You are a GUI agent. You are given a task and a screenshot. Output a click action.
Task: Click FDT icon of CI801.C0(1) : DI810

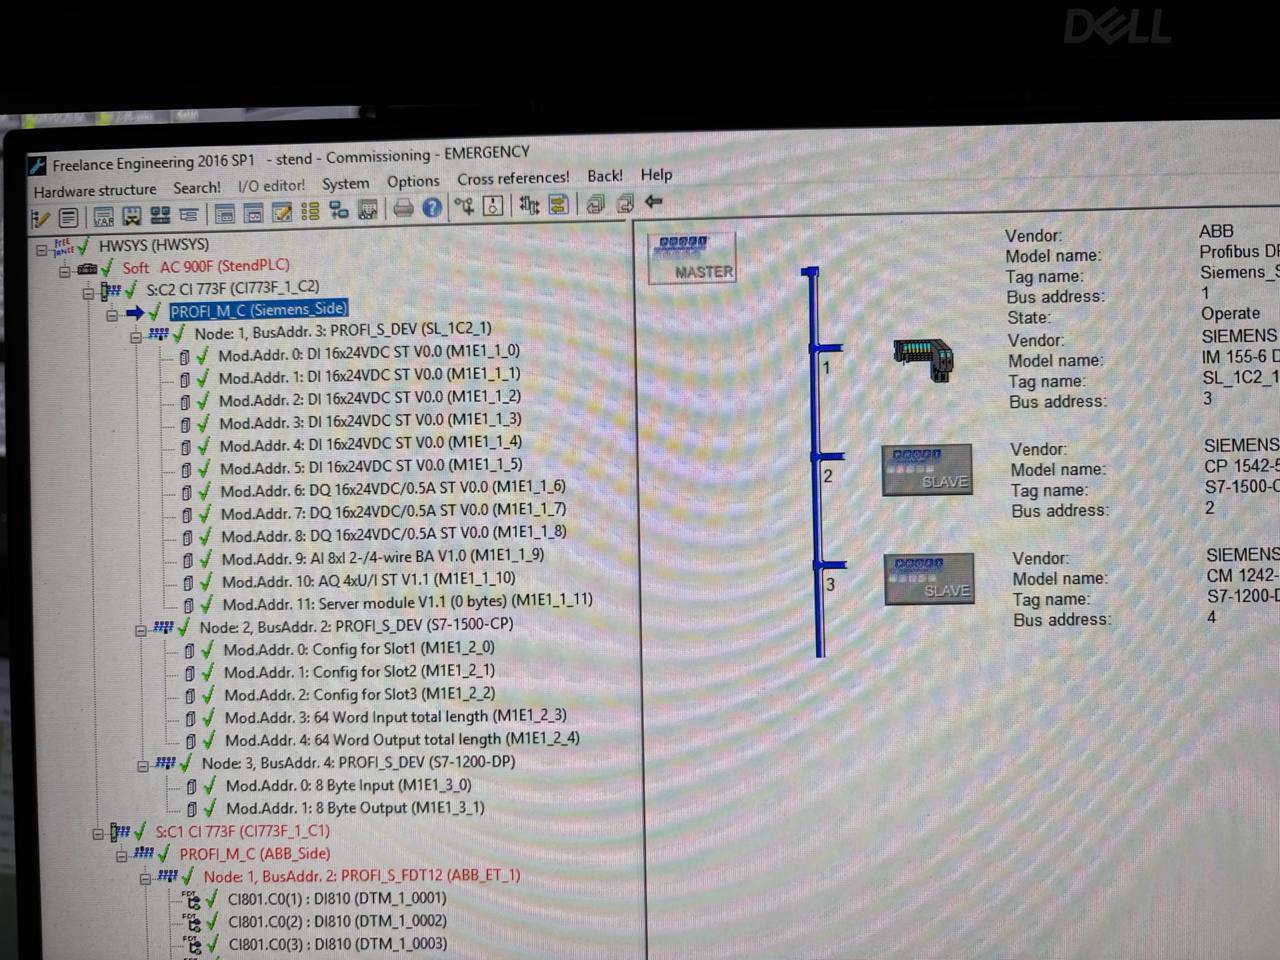[x=192, y=900]
